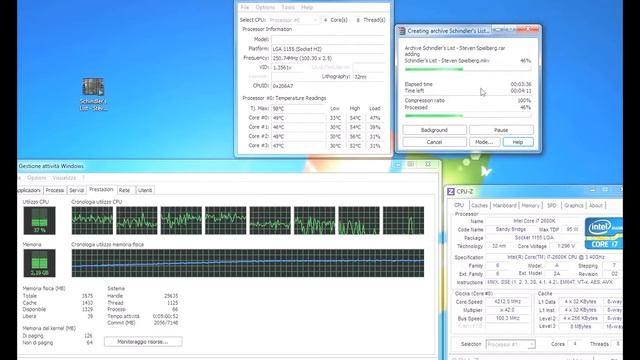Switch to Memory tab in CPU-Z

click(531, 206)
